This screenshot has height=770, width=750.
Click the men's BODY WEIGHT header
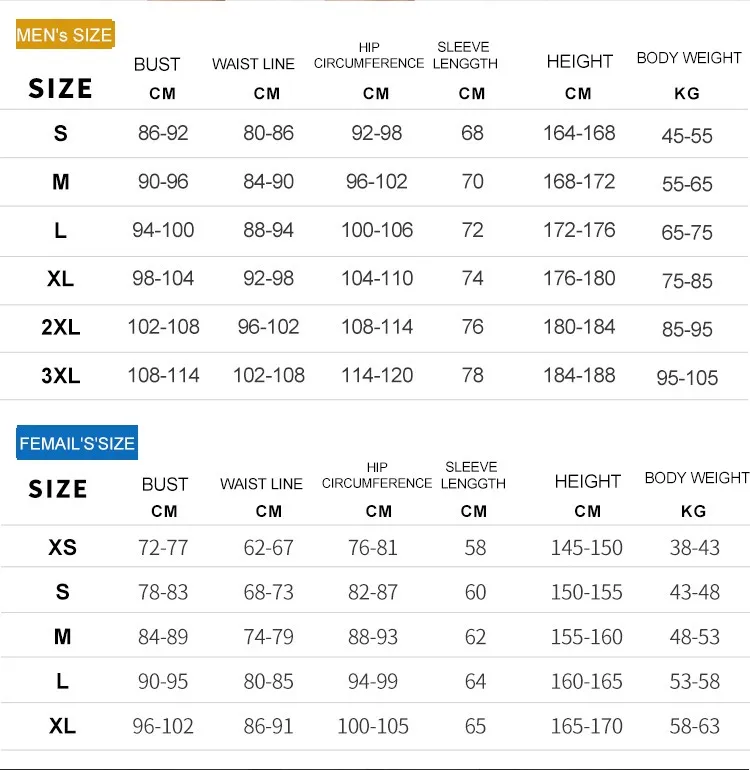point(689,58)
